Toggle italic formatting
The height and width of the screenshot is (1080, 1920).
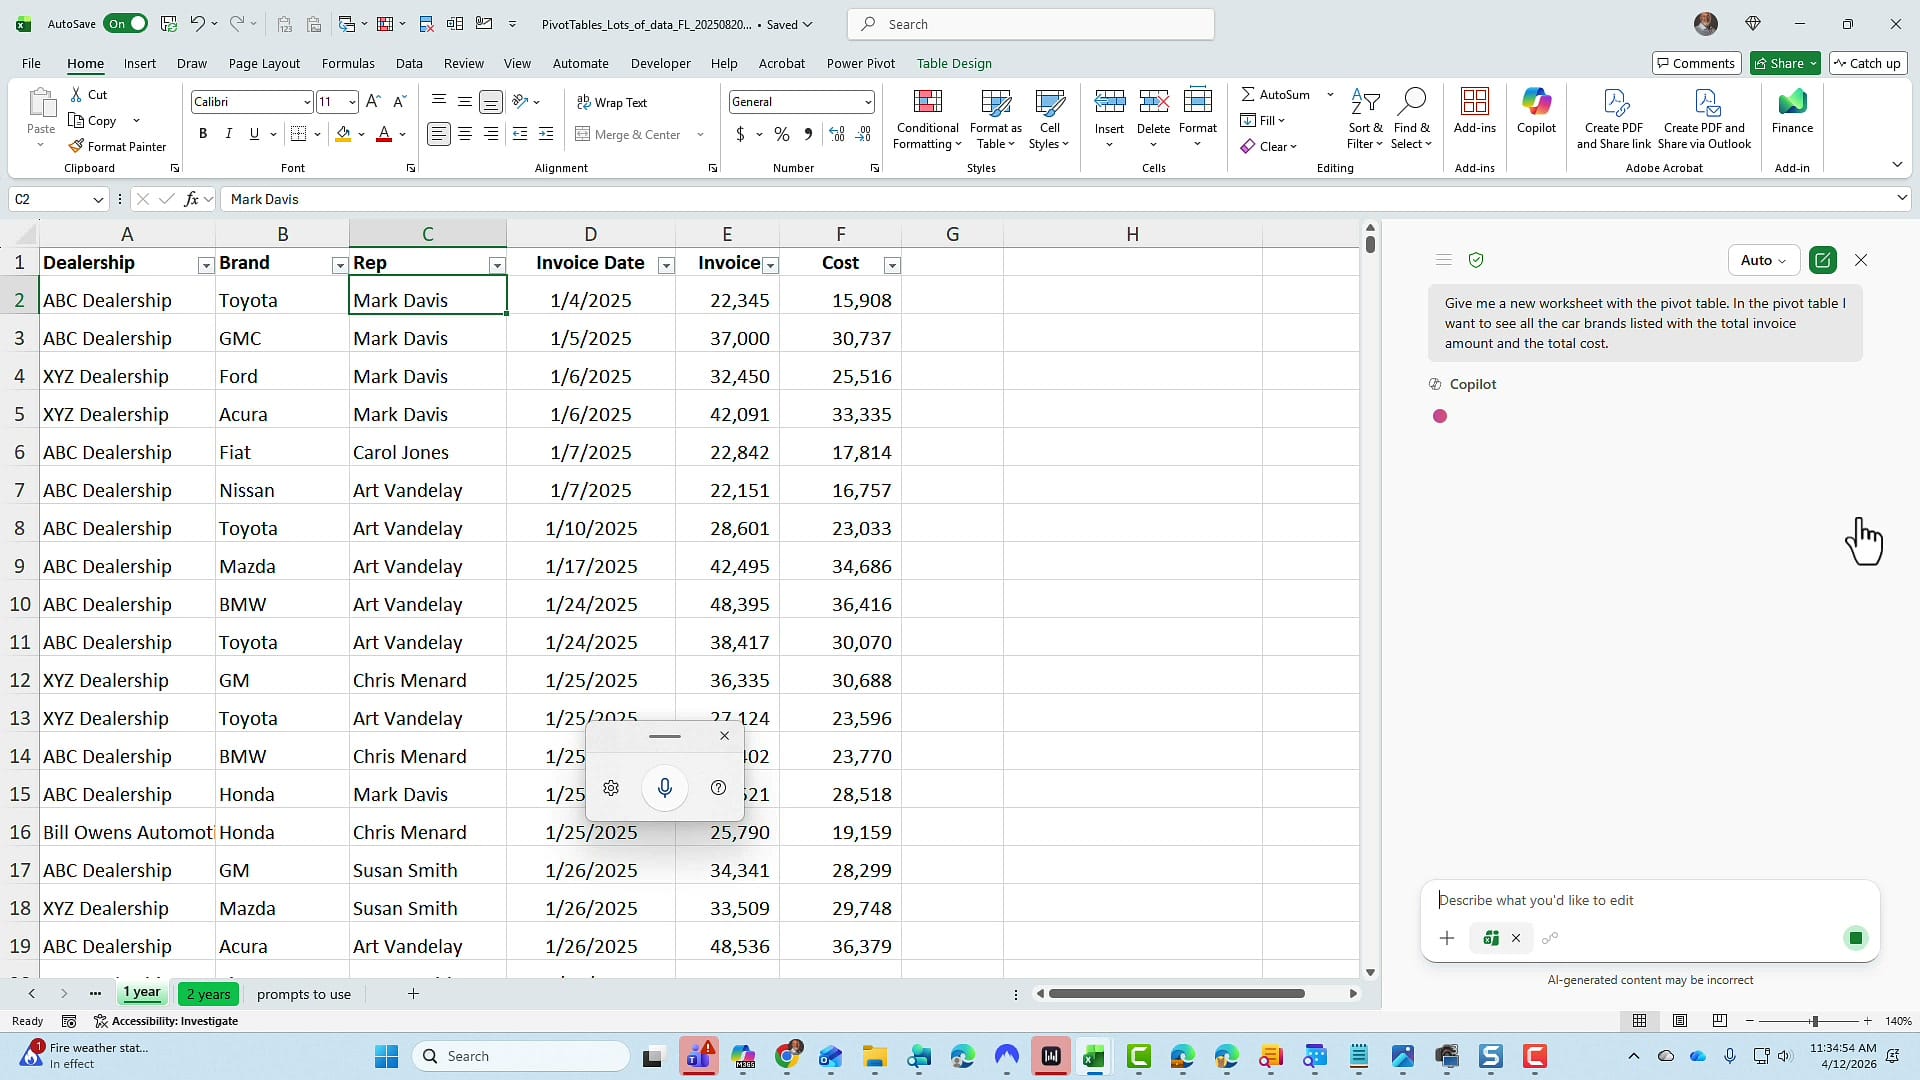point(228,133)
